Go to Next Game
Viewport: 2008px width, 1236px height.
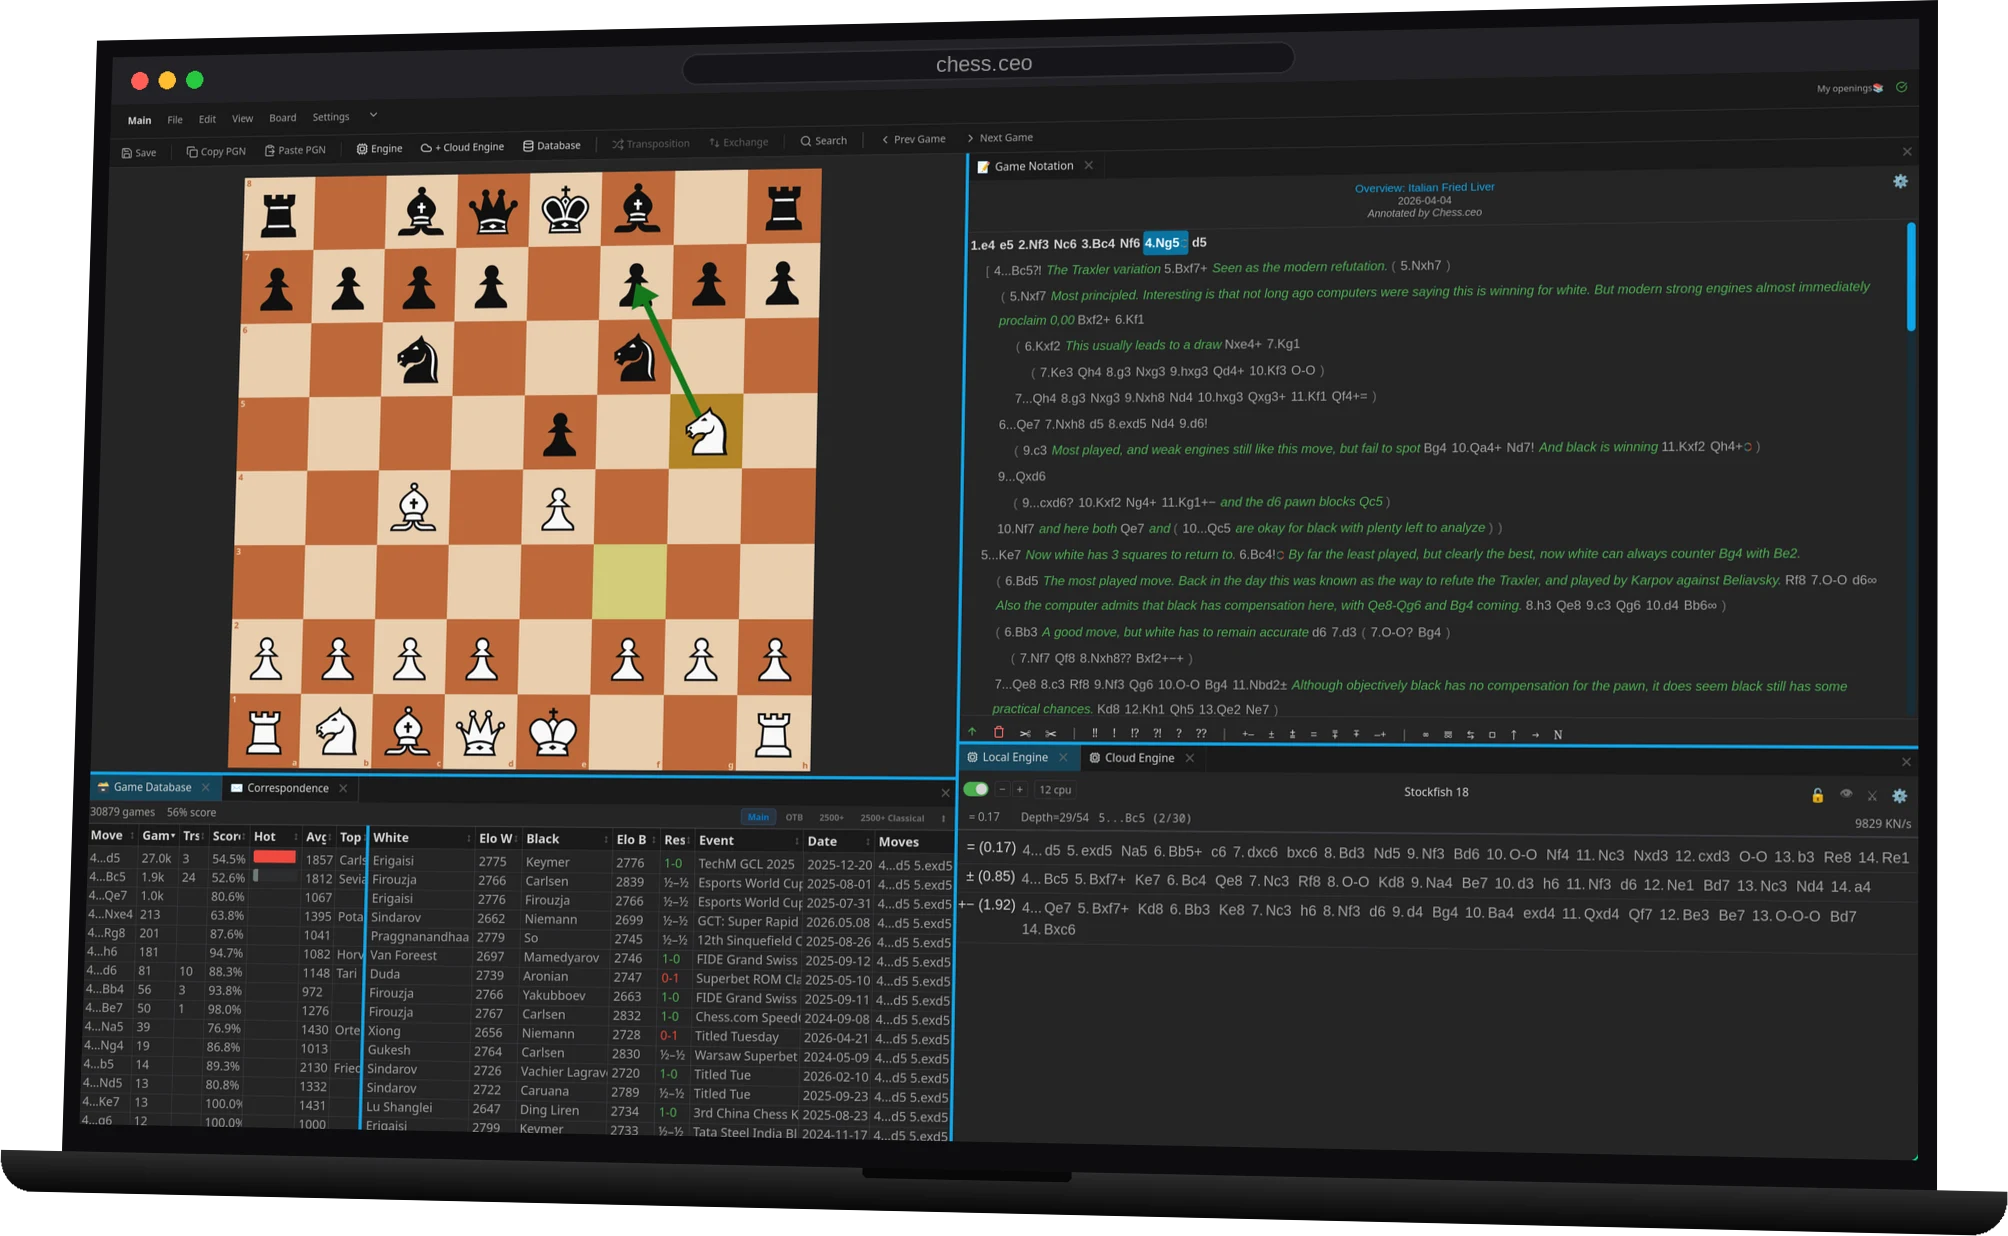tap(999, 138)
